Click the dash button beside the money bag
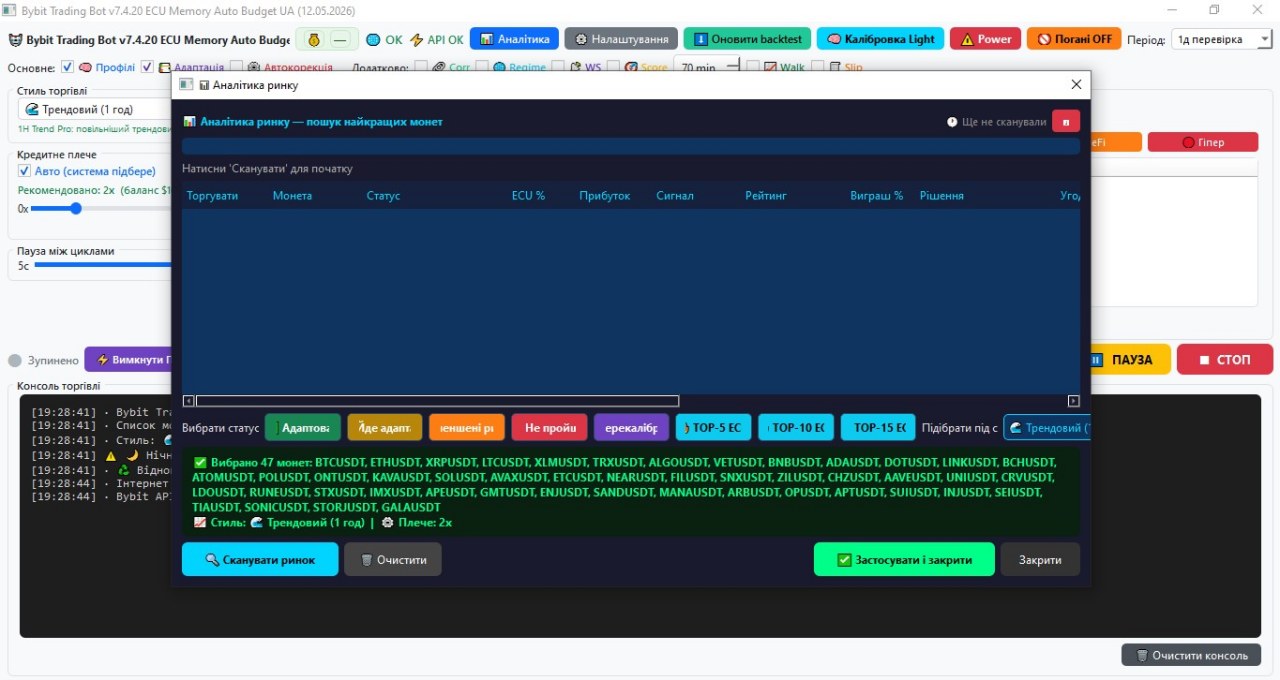The height and width of the screenshot is (680, 1280). (x=342, y=40)
